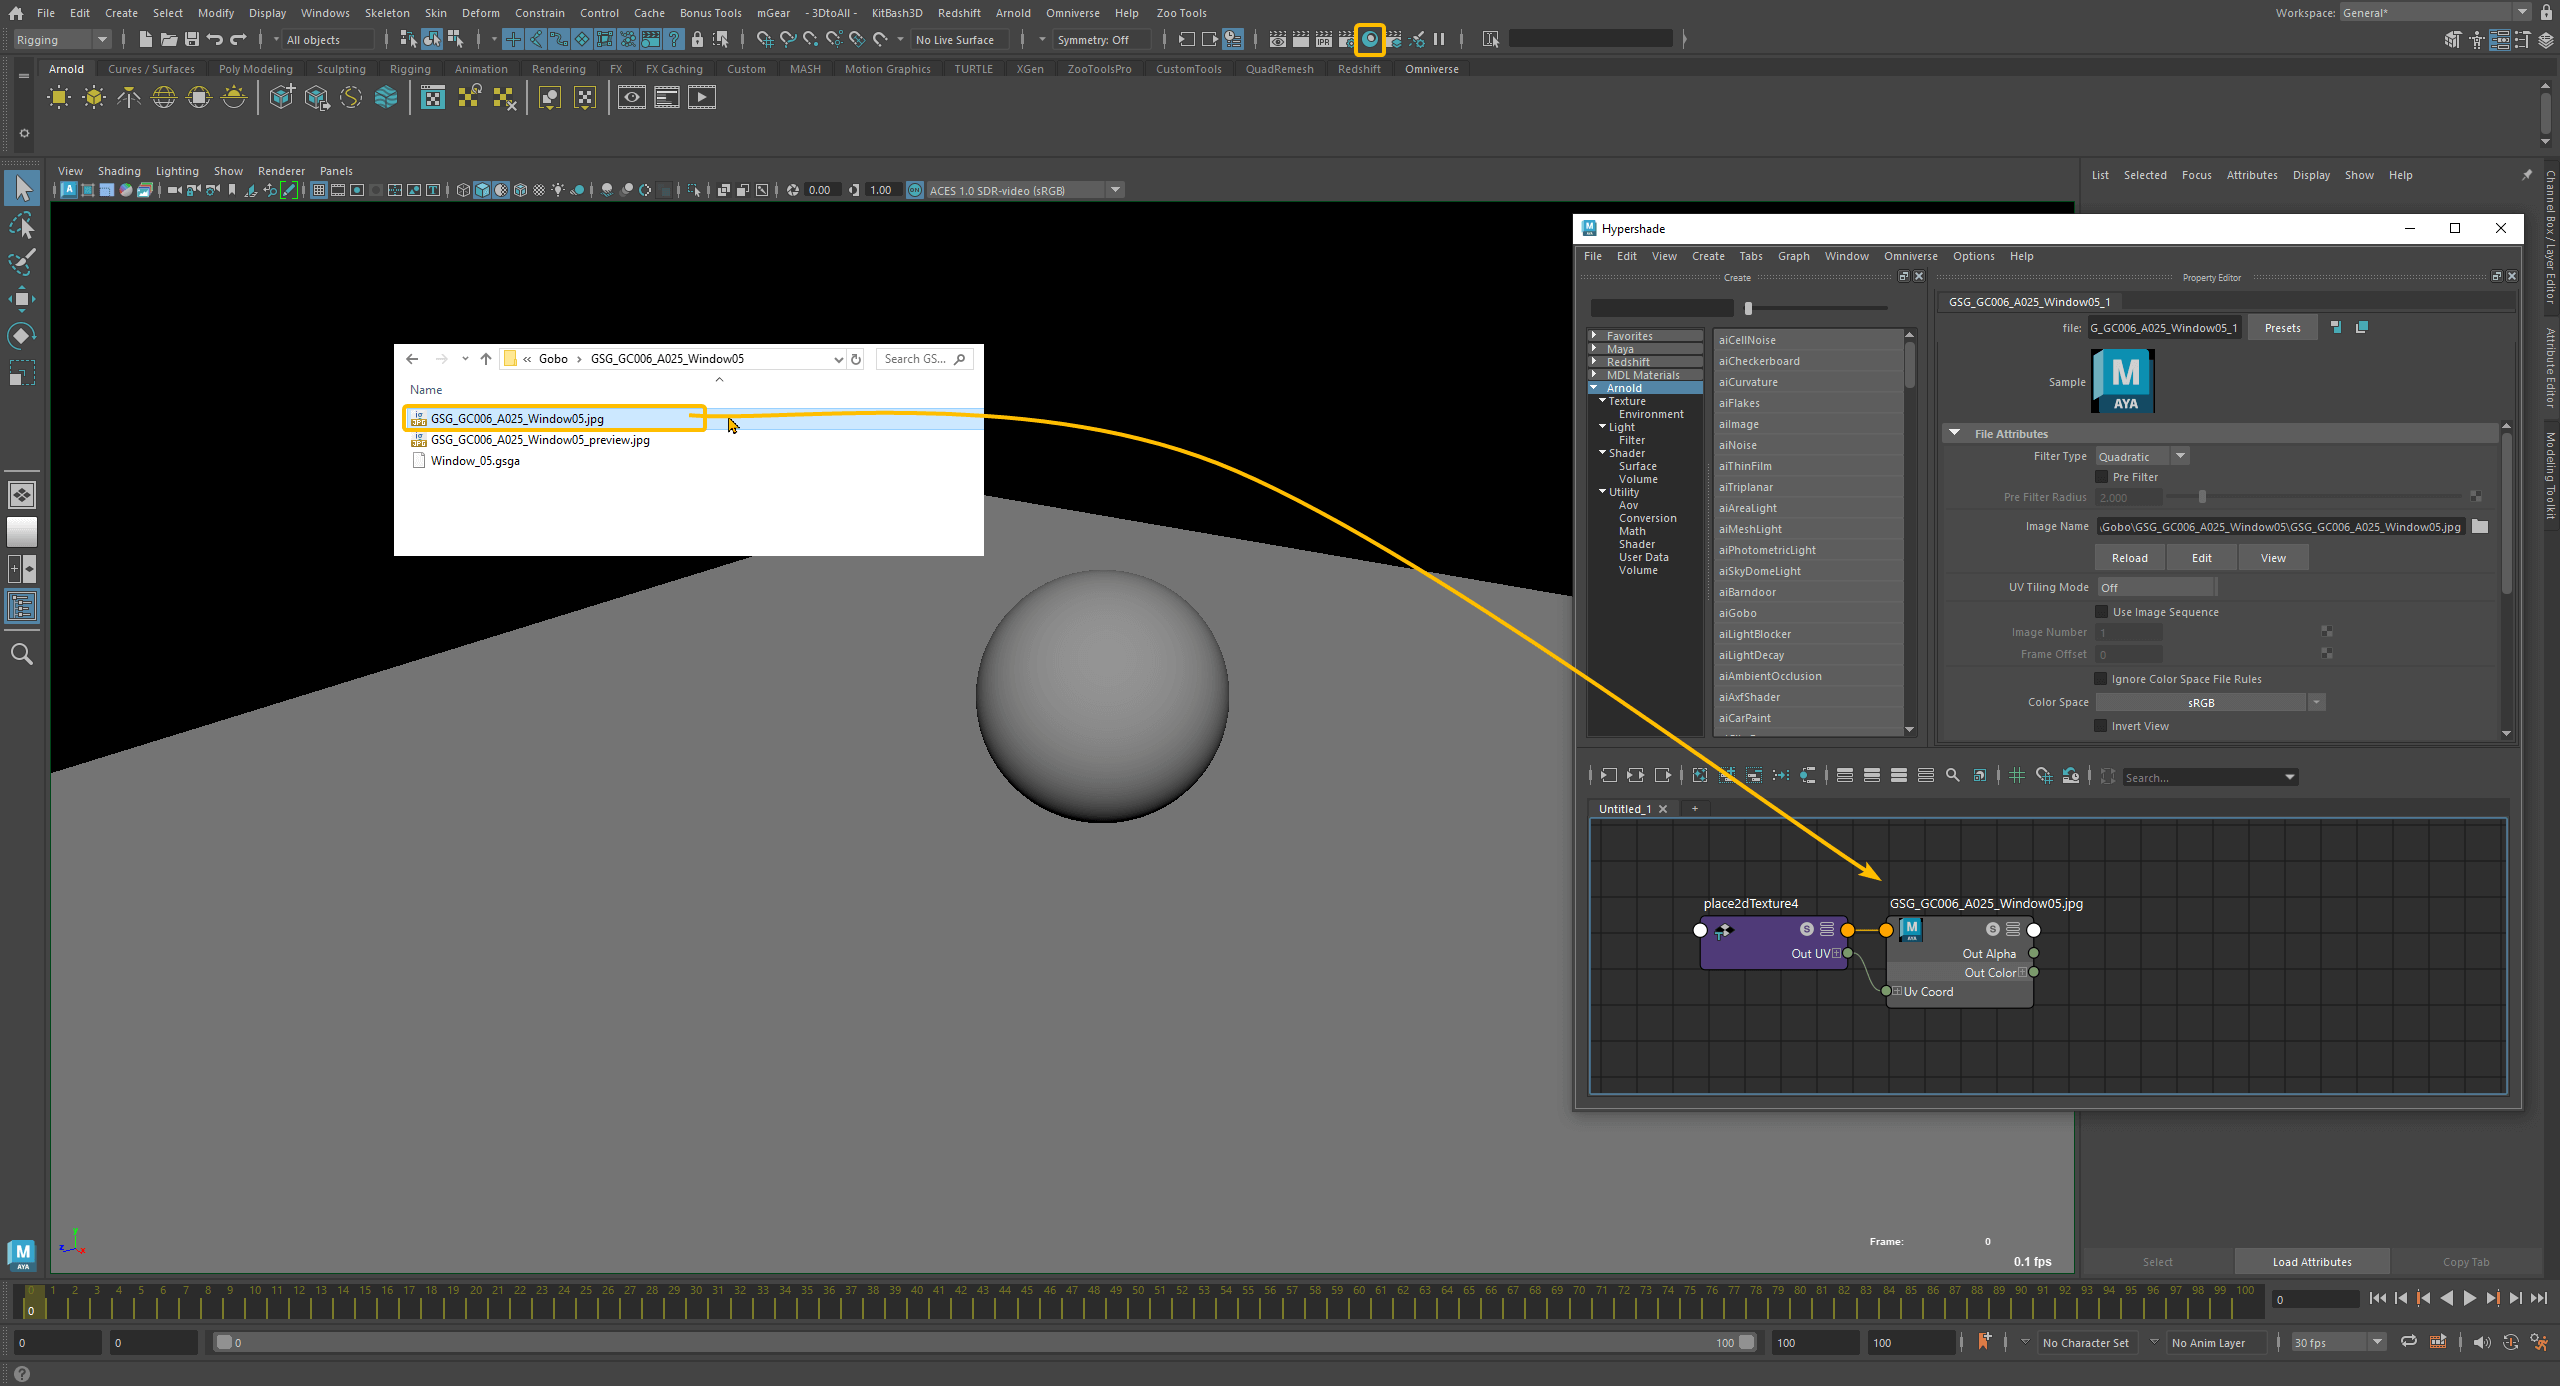This screenshot has width=2560, height=1386.
Task: Toggle Ignore Color Space File Rules
Action: tap(2102, 679)
